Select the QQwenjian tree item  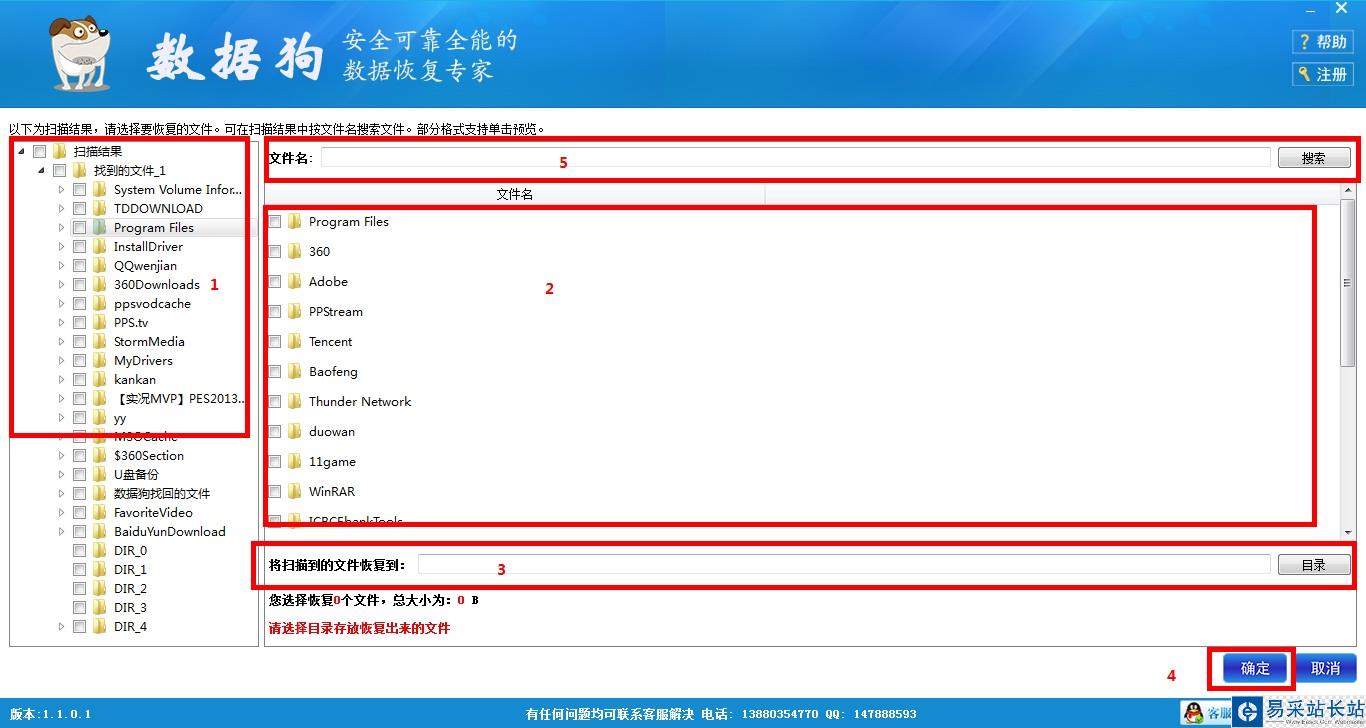145,266
